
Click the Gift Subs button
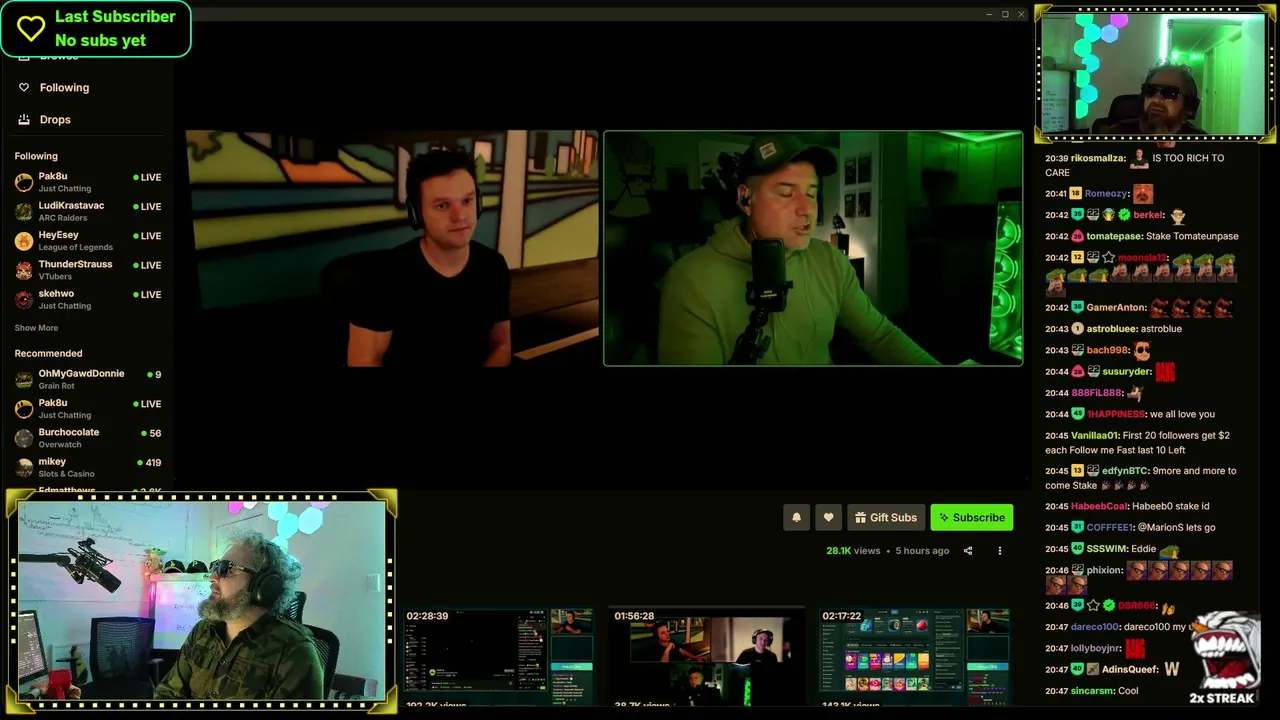point(885,517)
